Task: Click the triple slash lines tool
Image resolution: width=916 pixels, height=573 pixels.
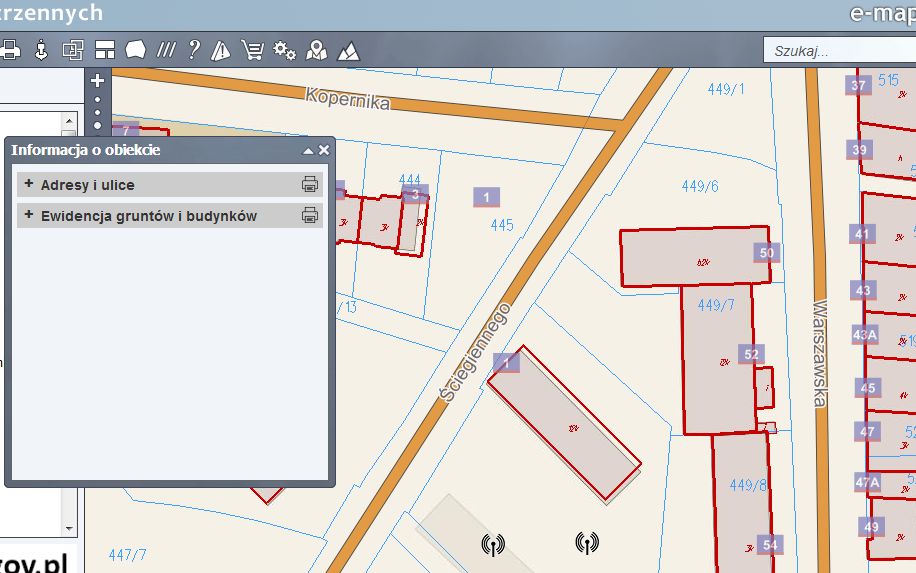Action: (x=166, y=49)
